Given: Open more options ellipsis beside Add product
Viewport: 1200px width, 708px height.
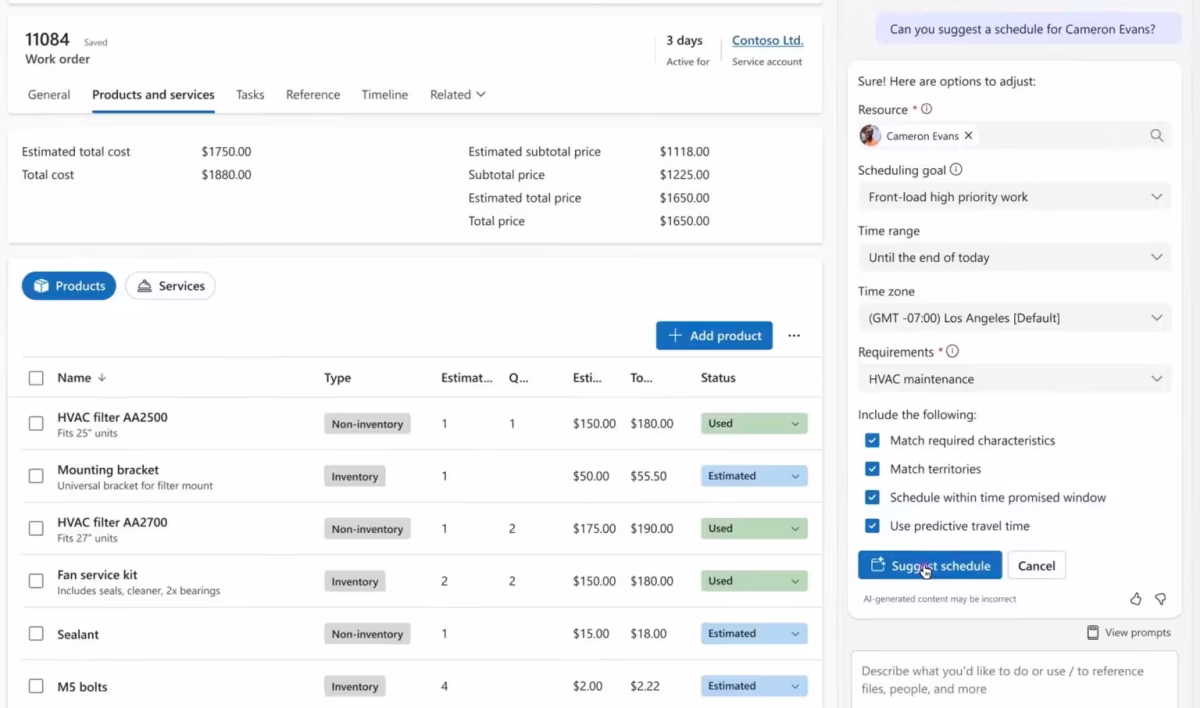Looking at the screenshot, I should click(x=794, y=336).
